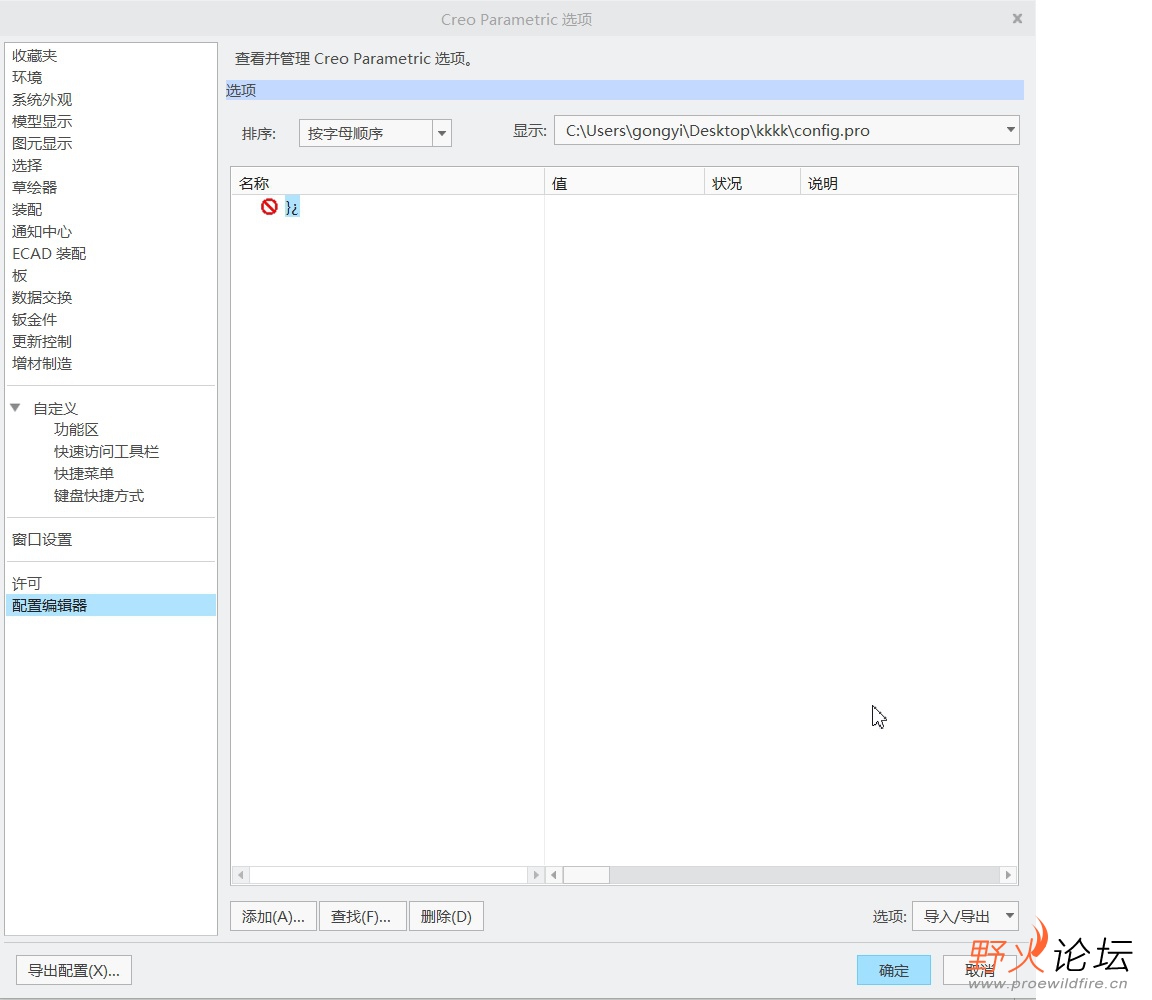Image resolution: width=1152 pixels, height=1000 pixels.
Task: Select 系统外观 in the sidebar
Action: [x=42, y=99]
